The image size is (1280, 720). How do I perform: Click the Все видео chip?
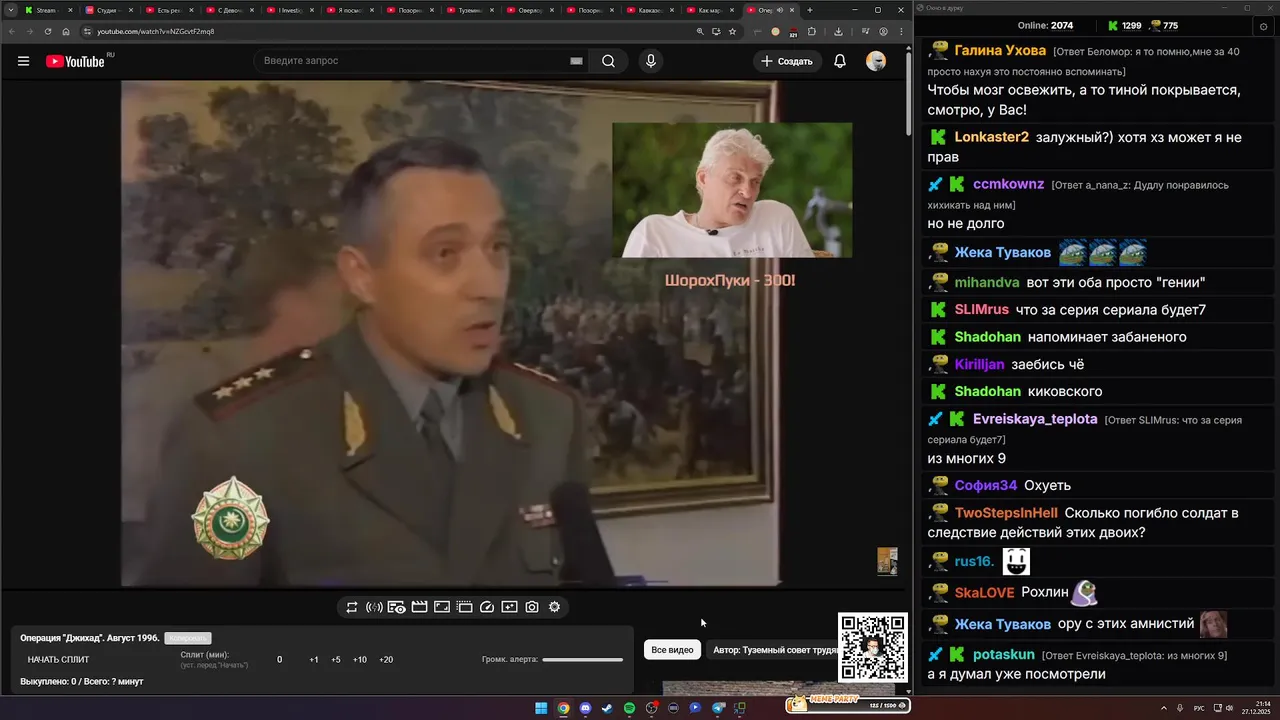pos(672,650)
